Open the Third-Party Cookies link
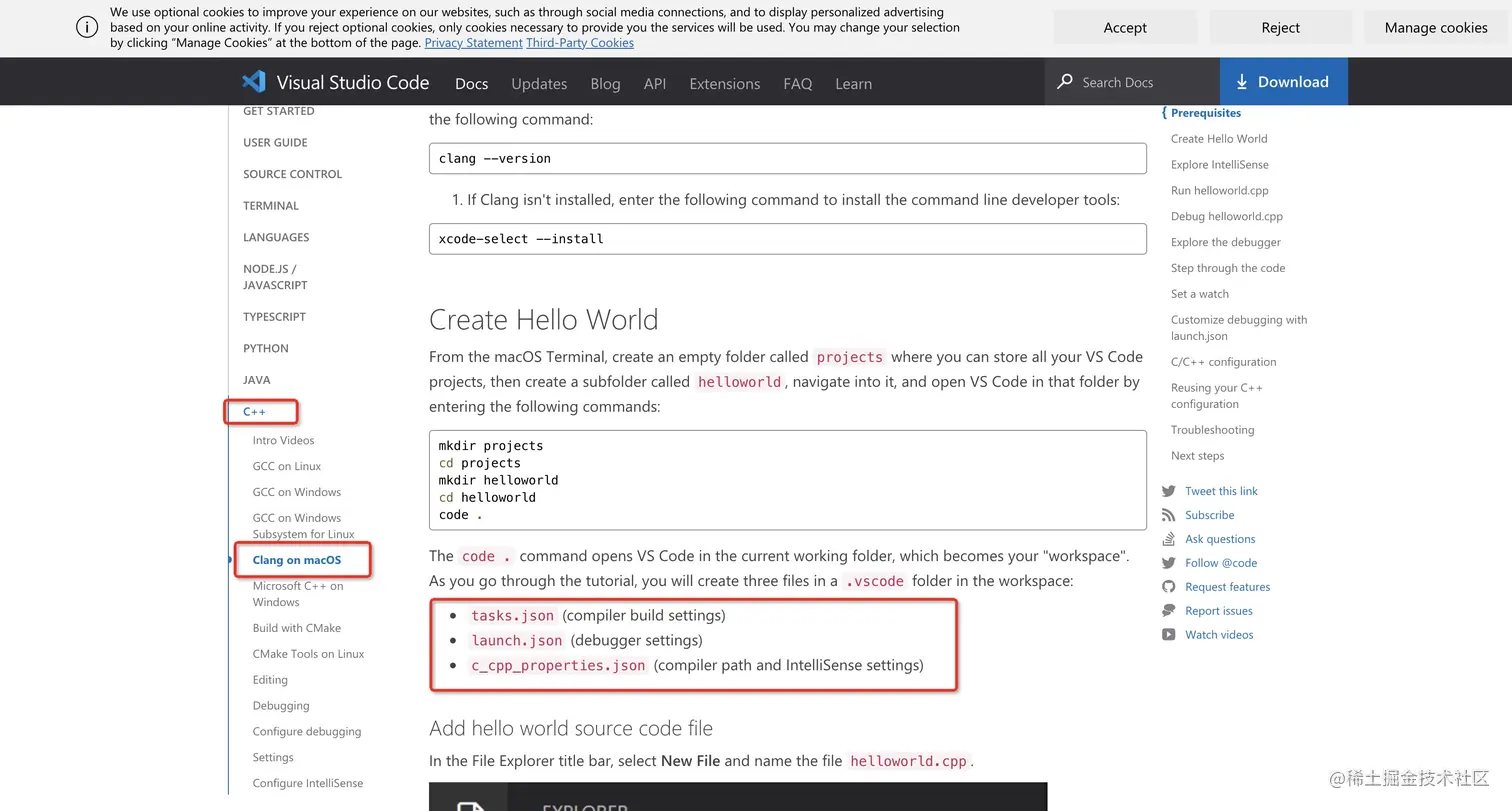Viewport: 1512px width, 811px height. [580, 43]
